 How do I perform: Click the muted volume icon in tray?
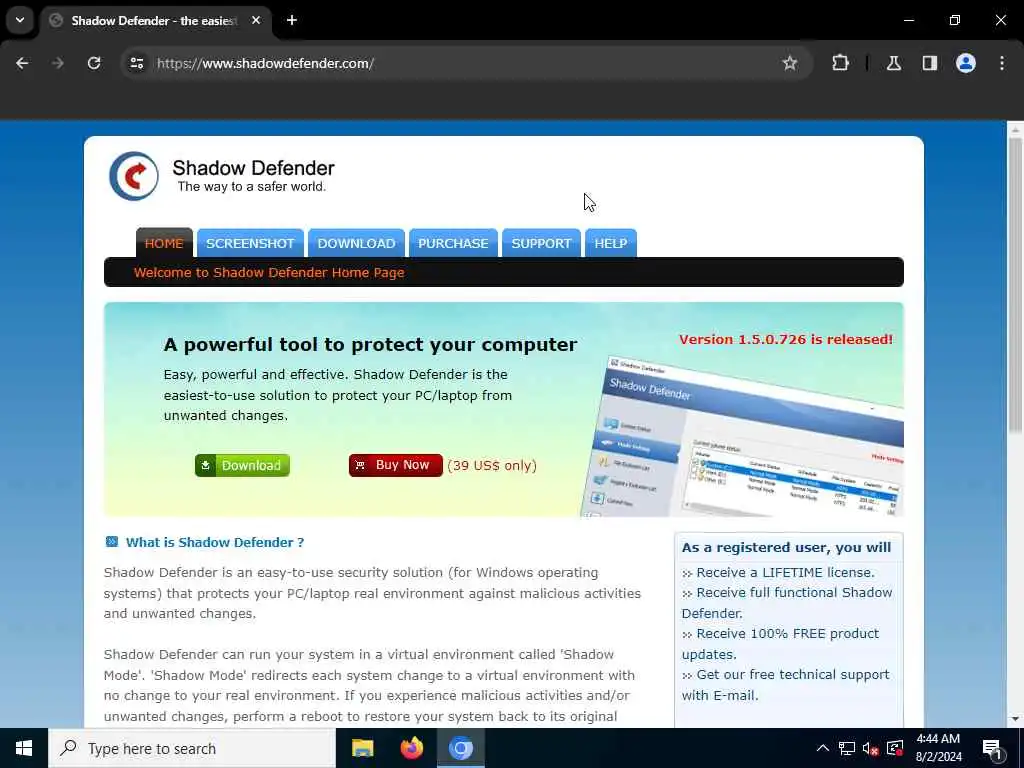coord(870,749)
